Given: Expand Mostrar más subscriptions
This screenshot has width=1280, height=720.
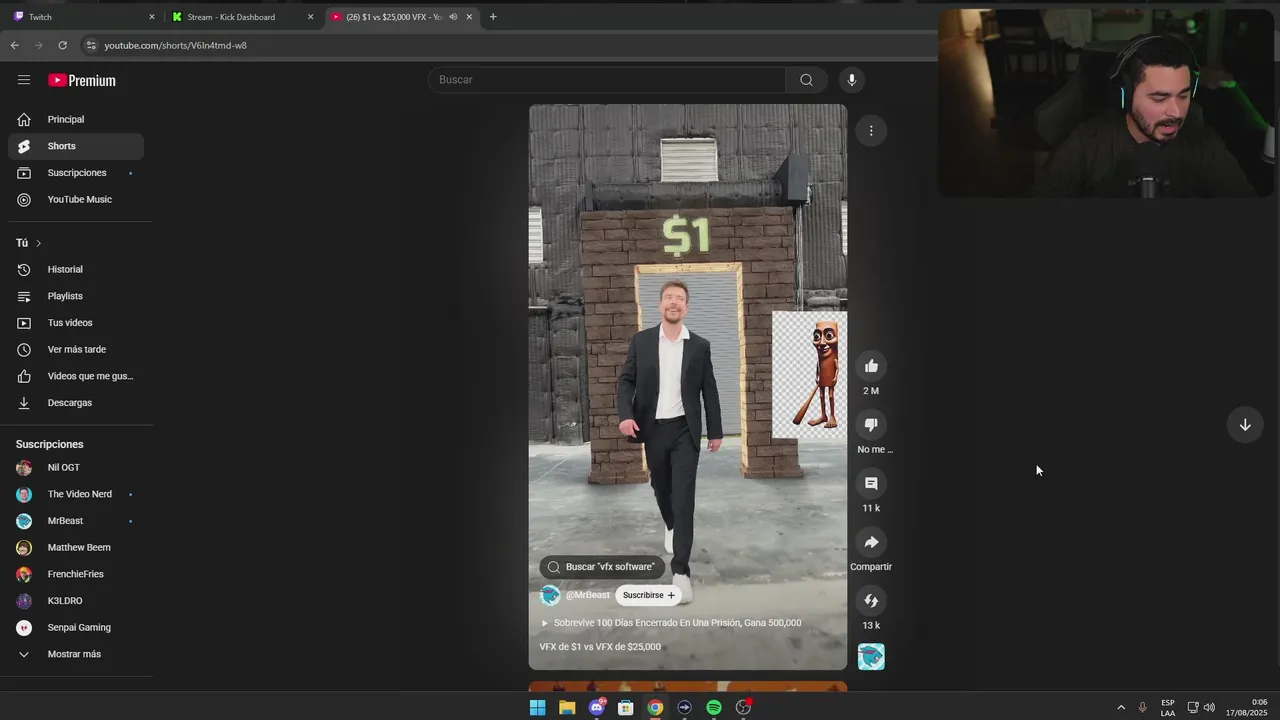Looking at the screenshot, I should pyautogui.click(x=76, y=654).
